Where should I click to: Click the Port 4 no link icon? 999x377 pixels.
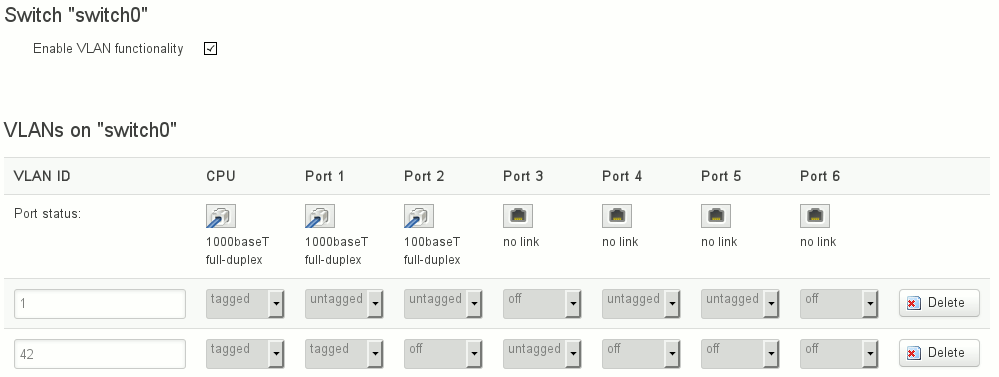tap(617, 217)
